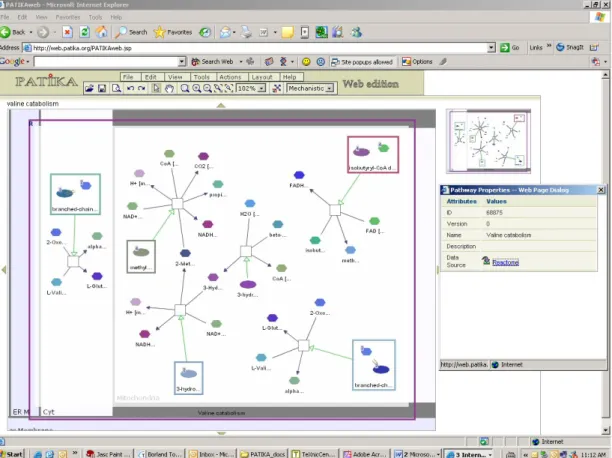This screenshot has height=458, width=612.
Task: Select the 3-hydro... node box
Action: (x=189, y=378)
